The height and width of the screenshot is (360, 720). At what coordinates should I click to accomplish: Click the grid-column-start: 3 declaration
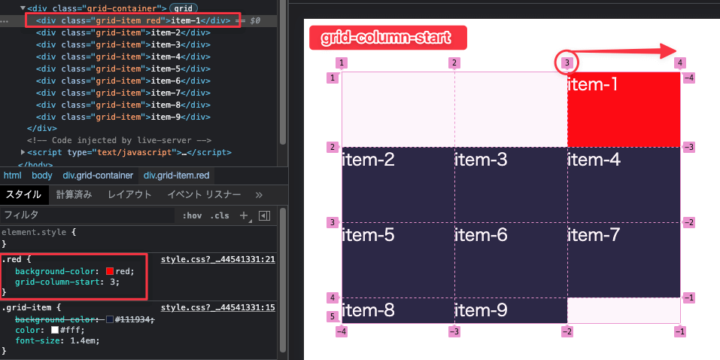click(x=67, y=282)
